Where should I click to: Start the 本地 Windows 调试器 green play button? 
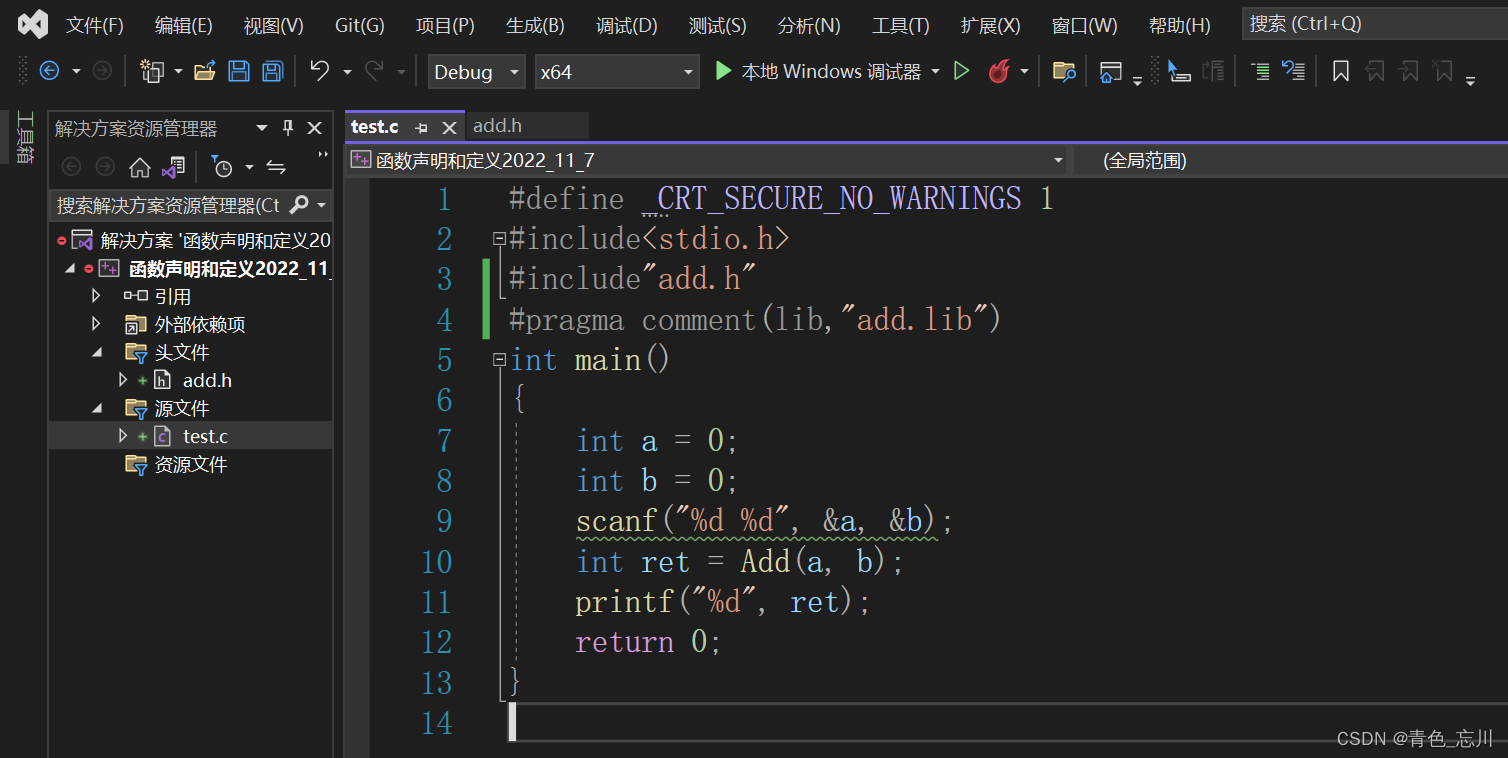(723, 71)
